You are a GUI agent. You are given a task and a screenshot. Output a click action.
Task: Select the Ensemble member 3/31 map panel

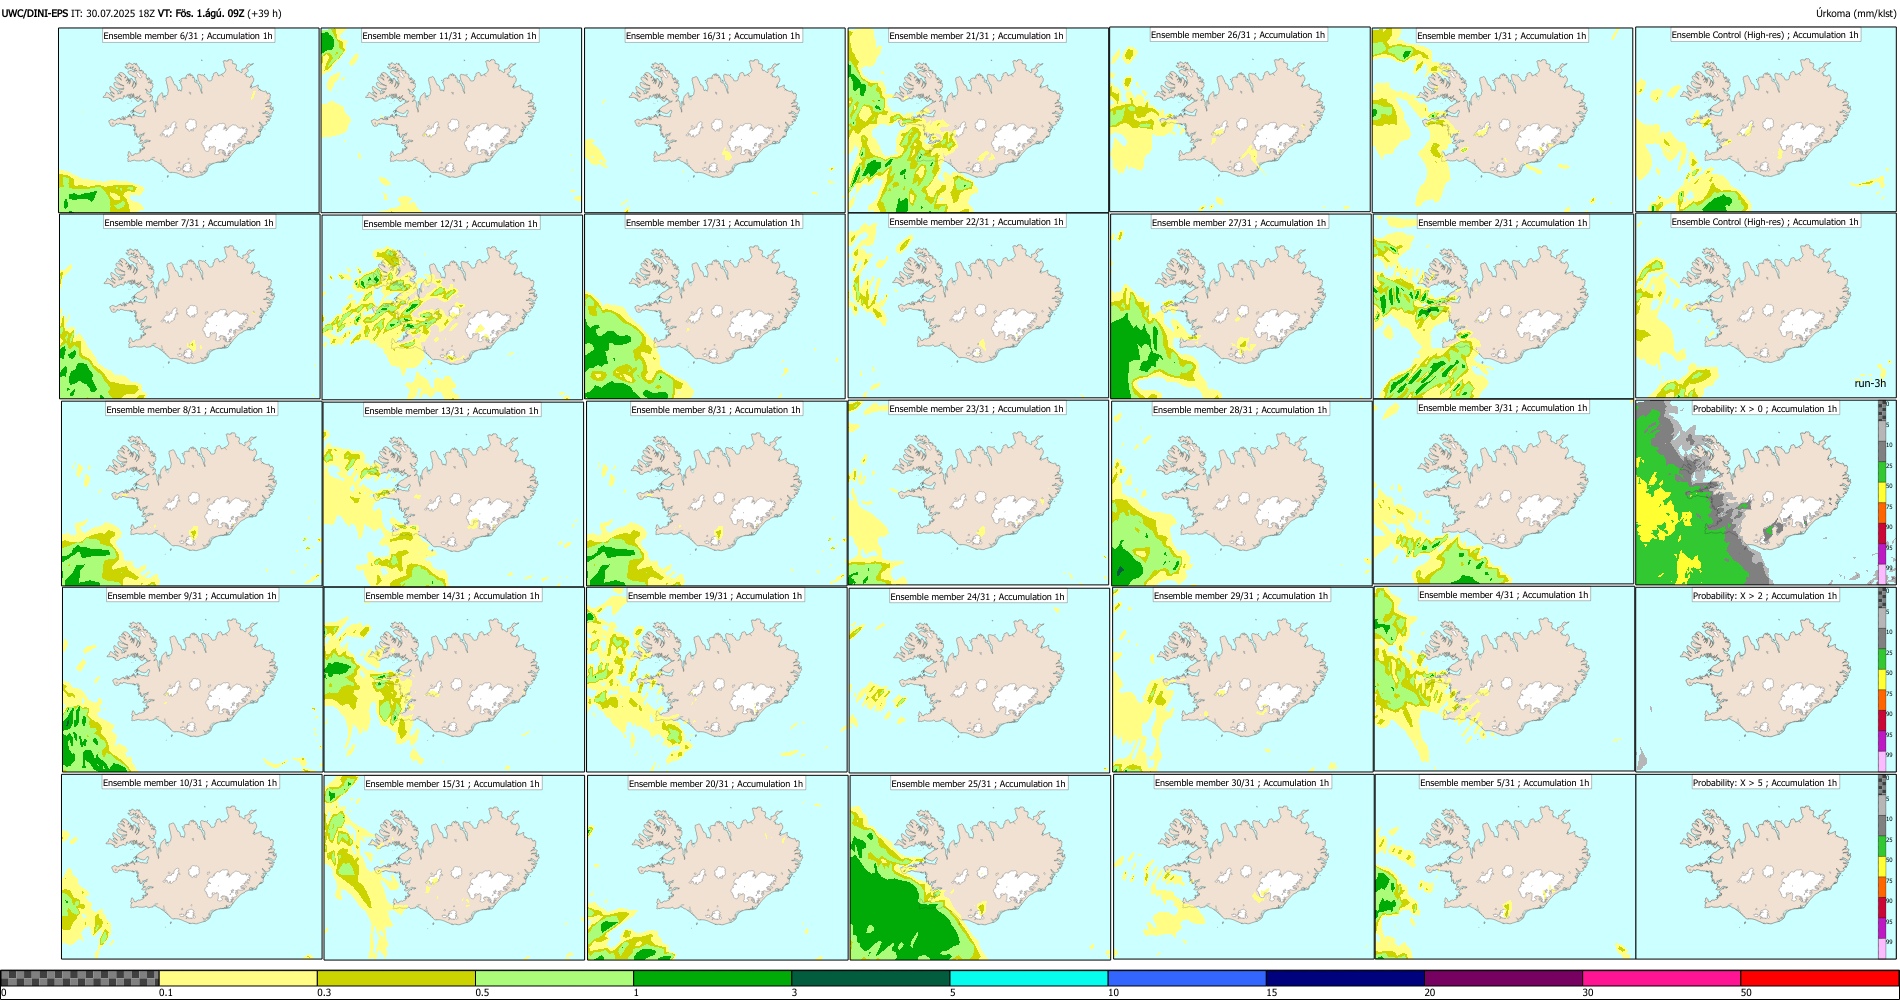(1503, 492)
